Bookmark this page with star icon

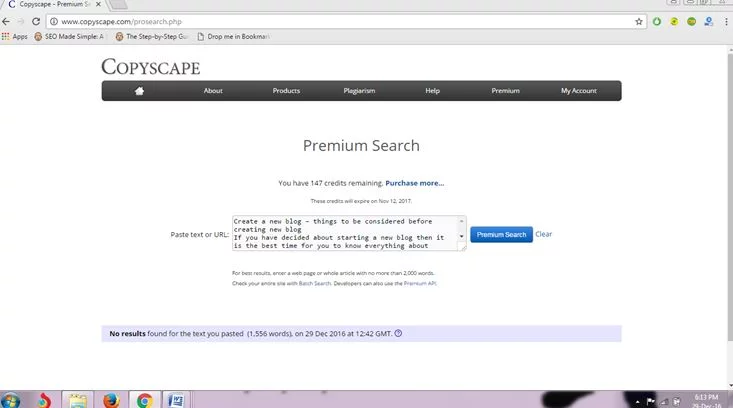click(x=639, y=21)
